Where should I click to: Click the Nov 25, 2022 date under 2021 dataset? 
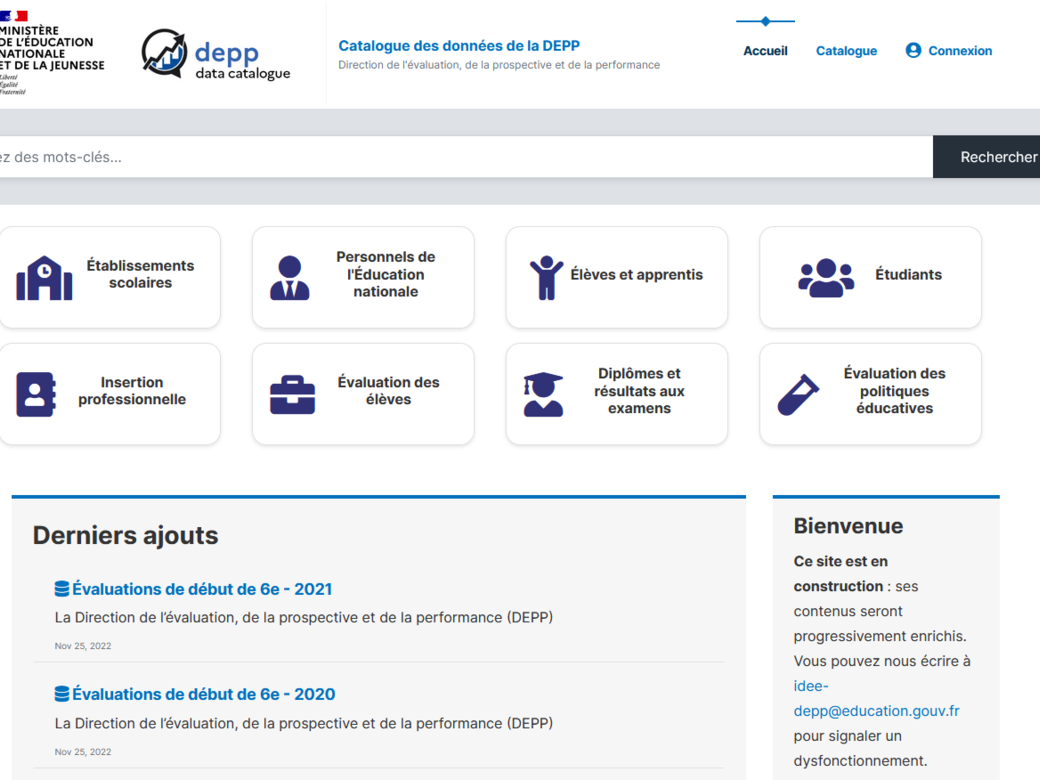[x=83, y=646]
